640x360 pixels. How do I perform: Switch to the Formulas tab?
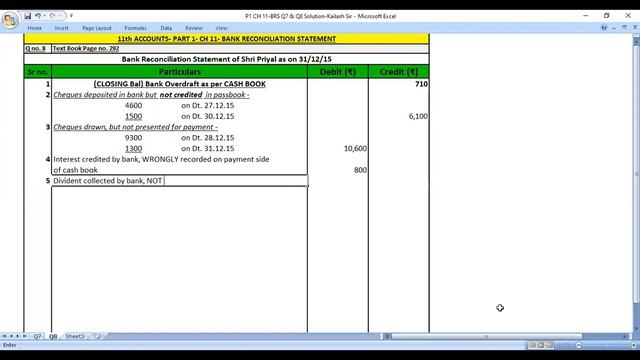135,28
